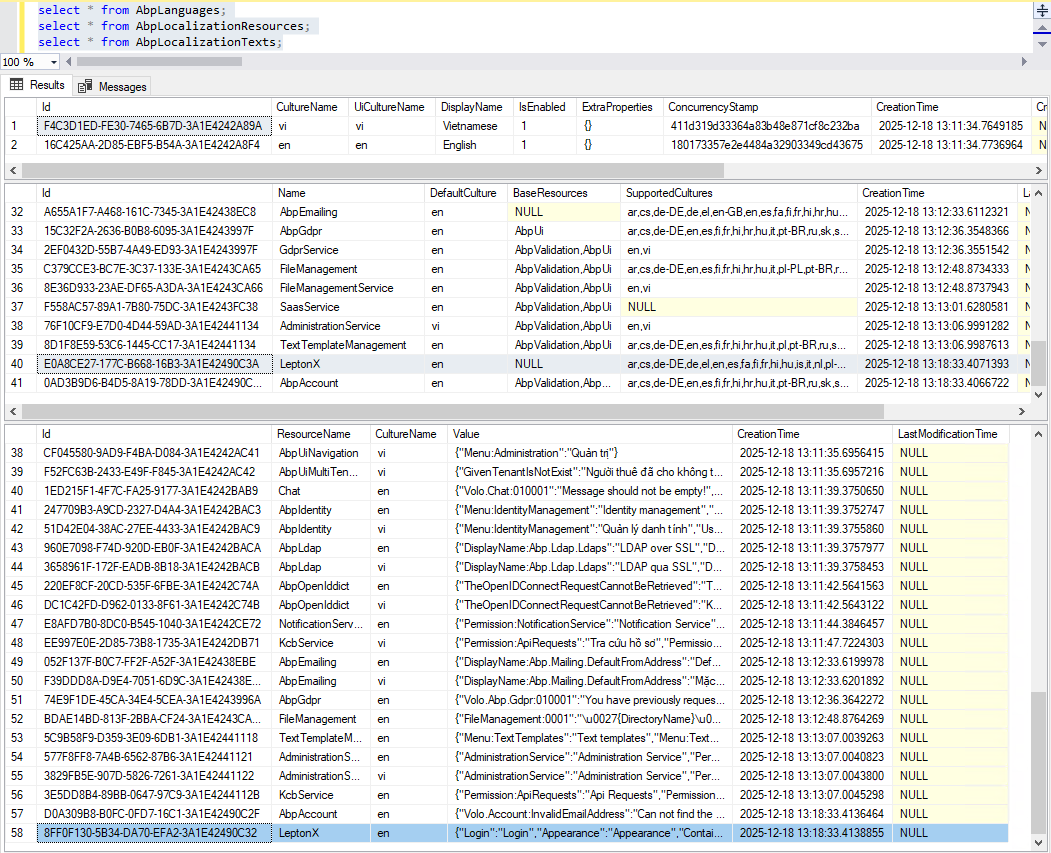Open the 100 % zoom level dropdown
The width and height of the screenshot is (1051, 853).
click(53, 62)
